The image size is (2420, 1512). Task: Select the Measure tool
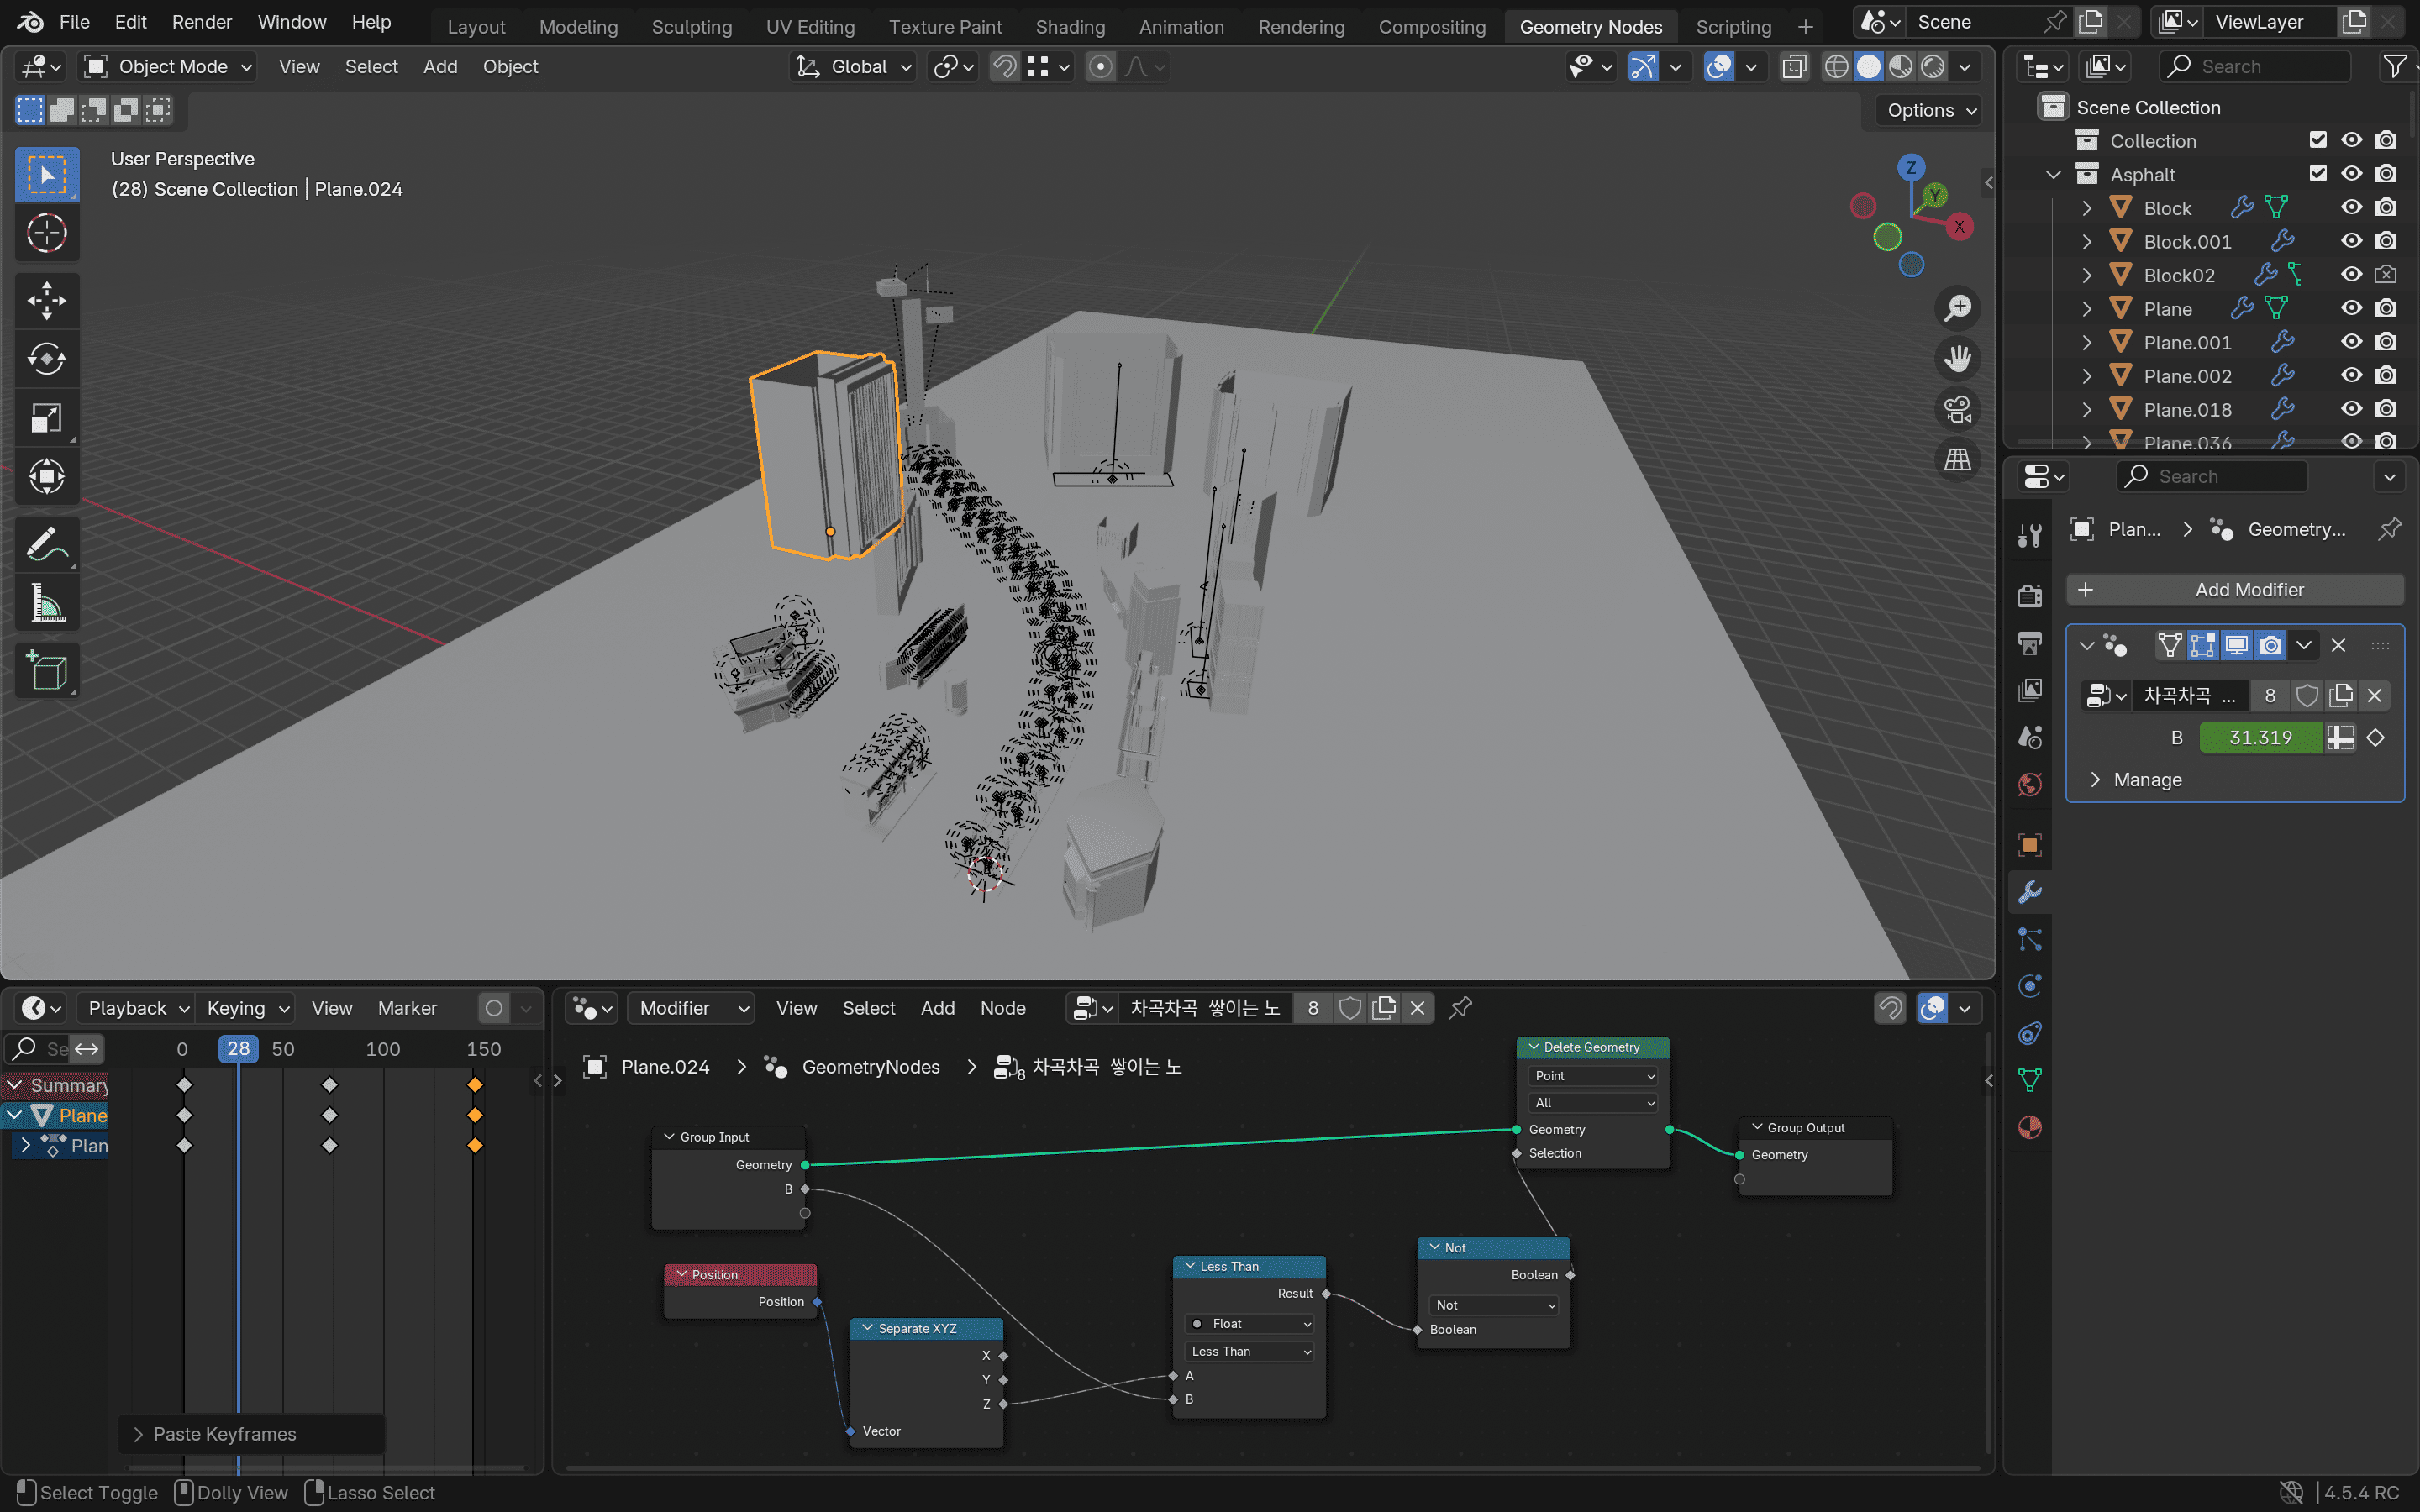pyautogui.click(x=46, y=604)
